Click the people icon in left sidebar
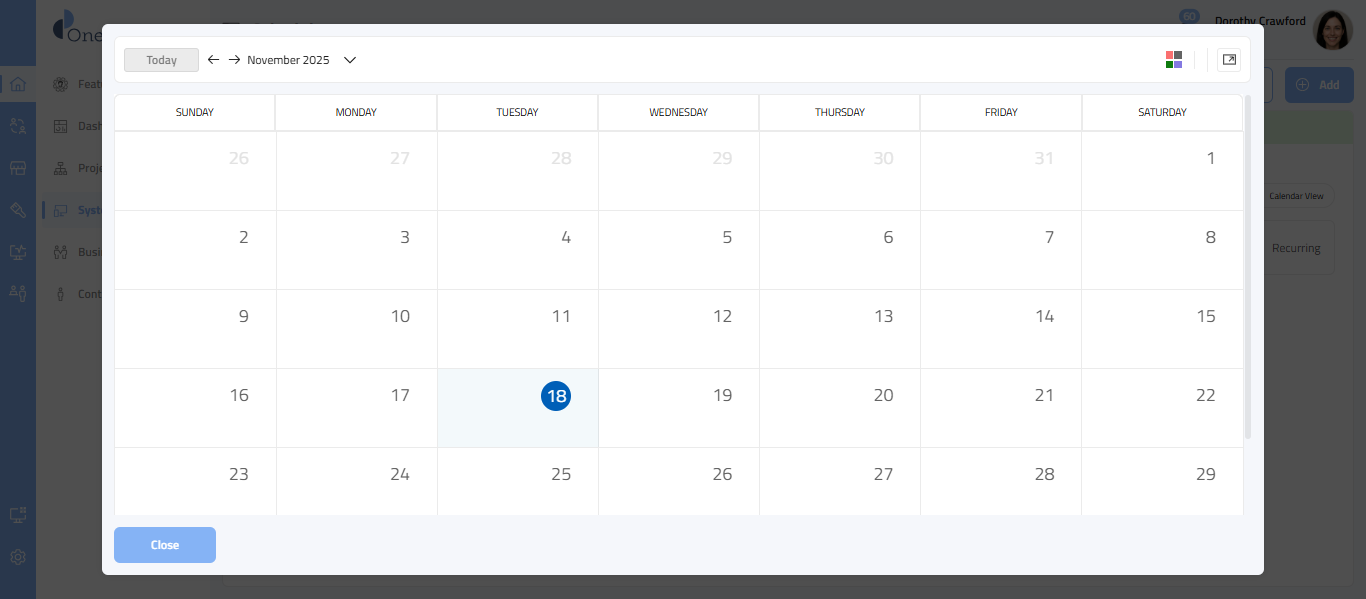This screenshot has width=1366, height=599. click(x=17, y=293)
